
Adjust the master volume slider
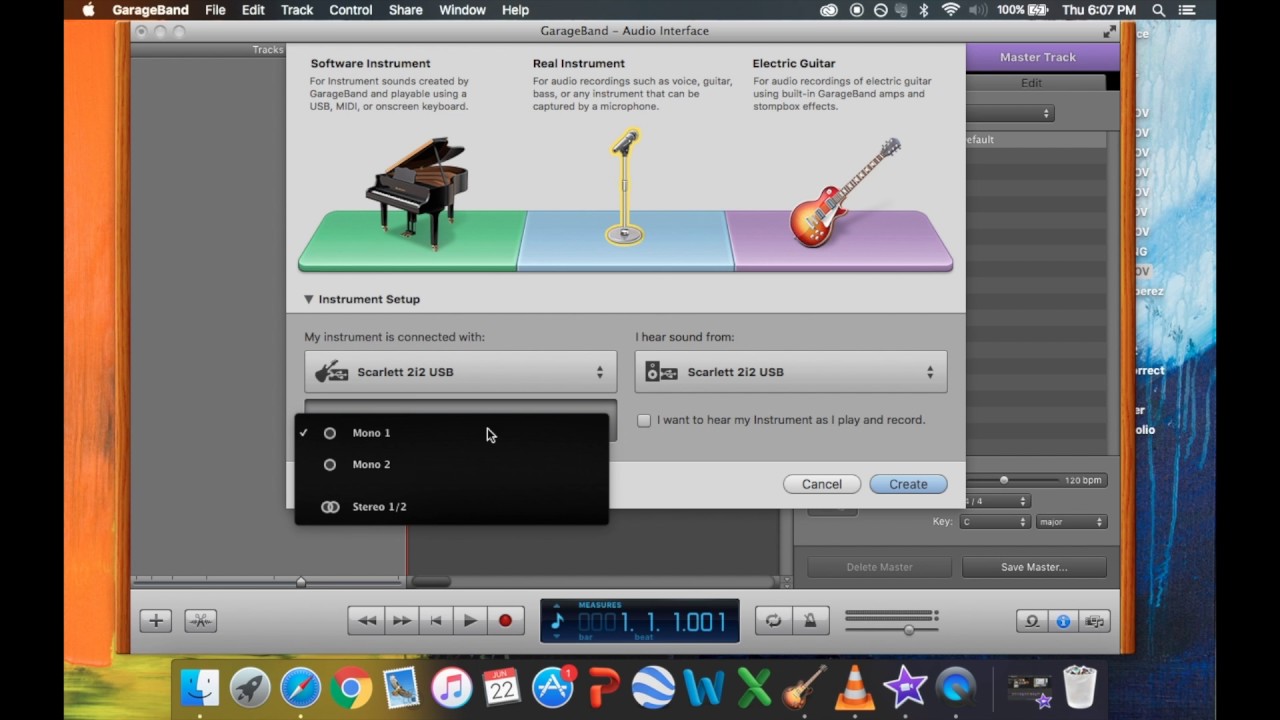coord(909,630)
